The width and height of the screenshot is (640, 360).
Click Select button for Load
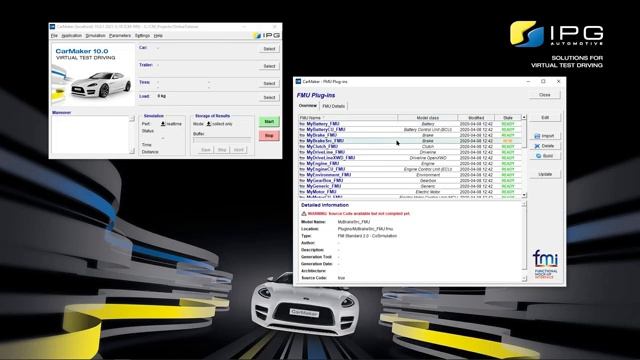click(269, 97)
